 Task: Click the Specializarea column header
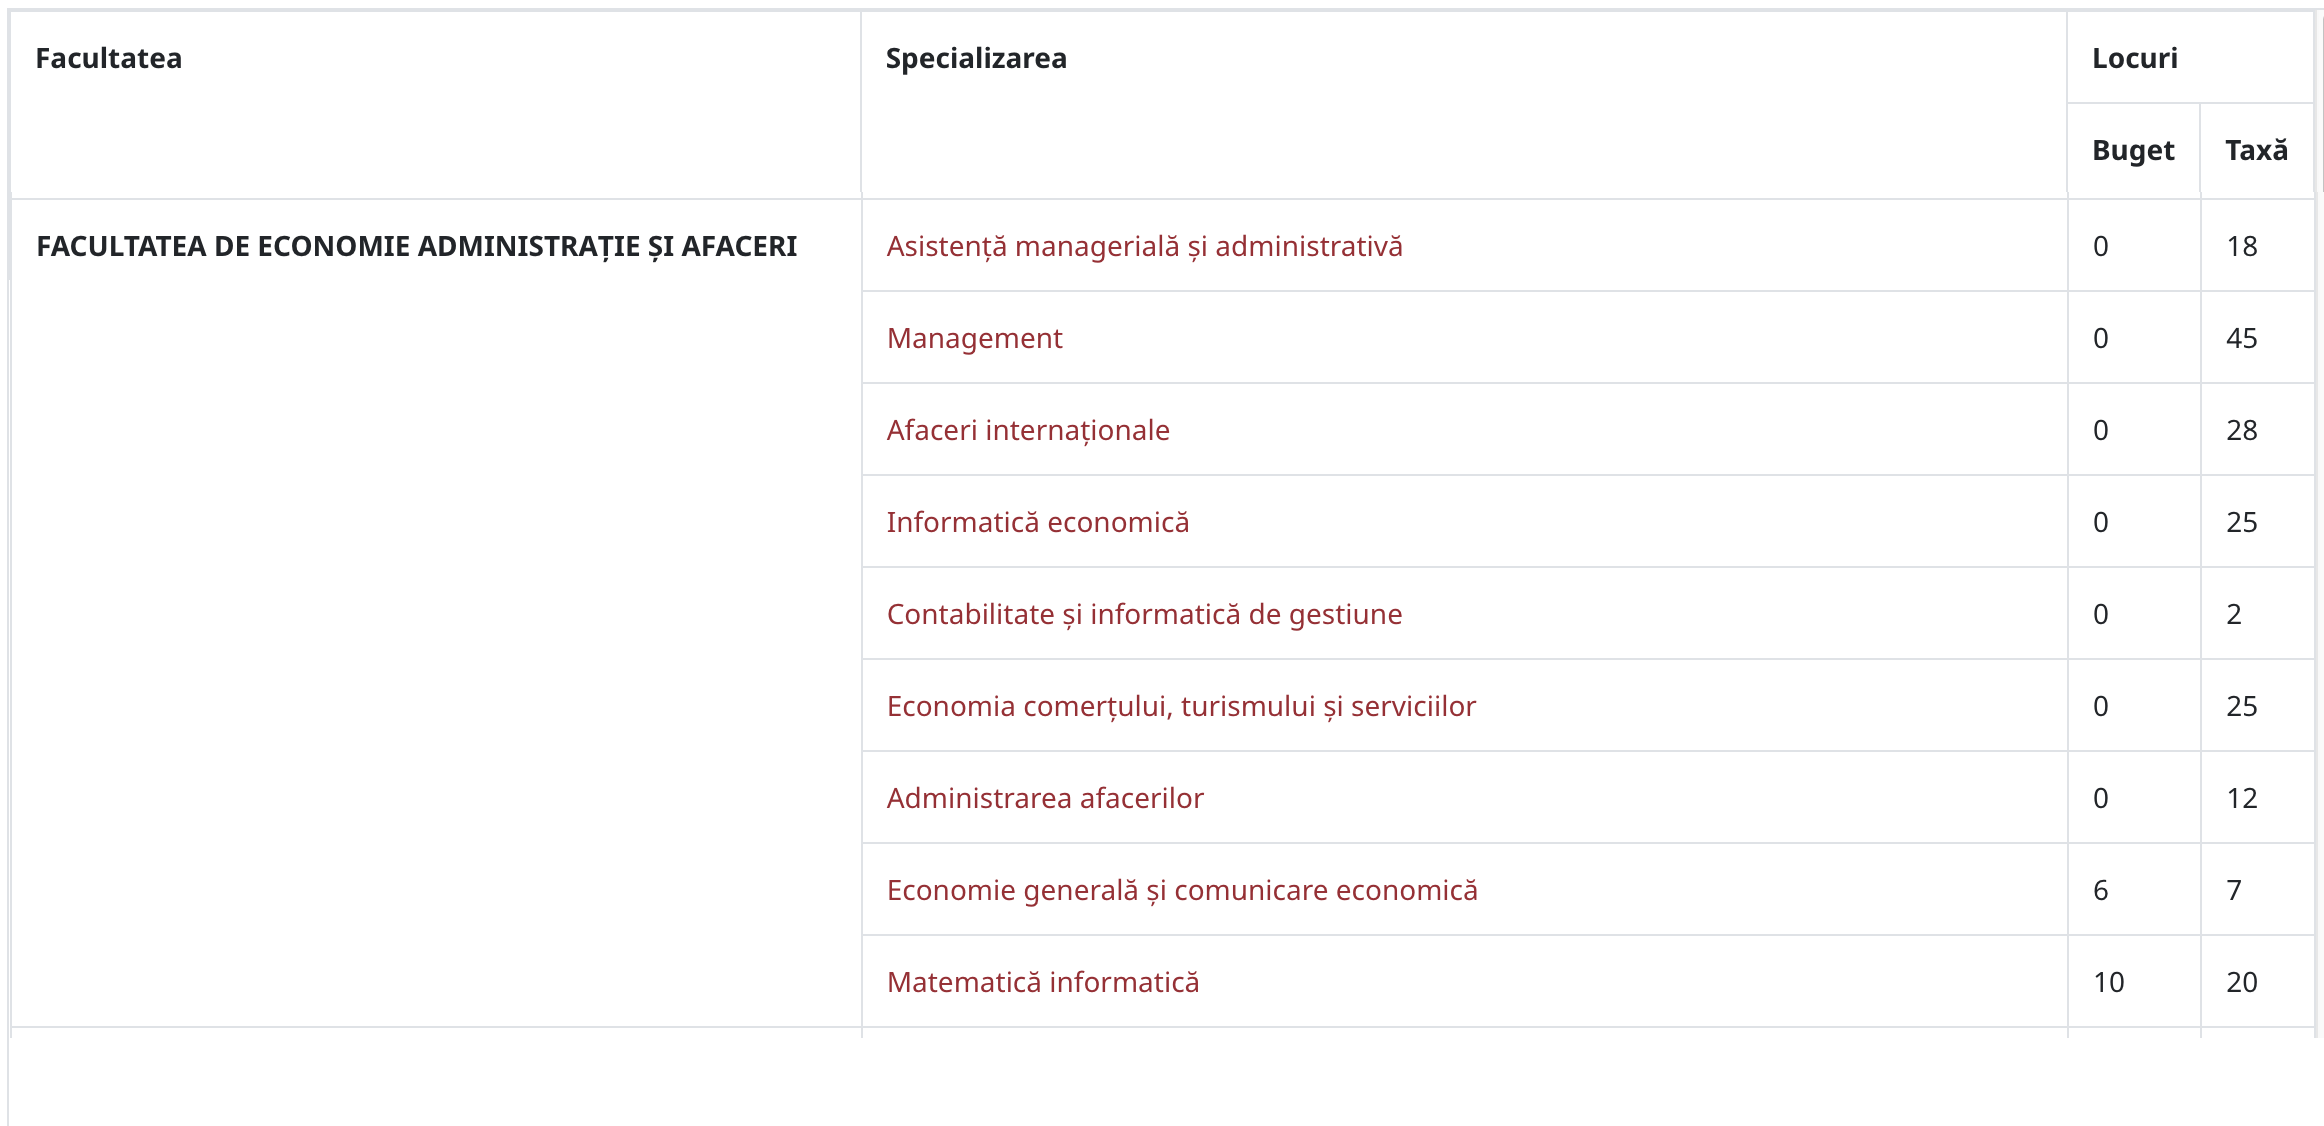pos(976,58)
